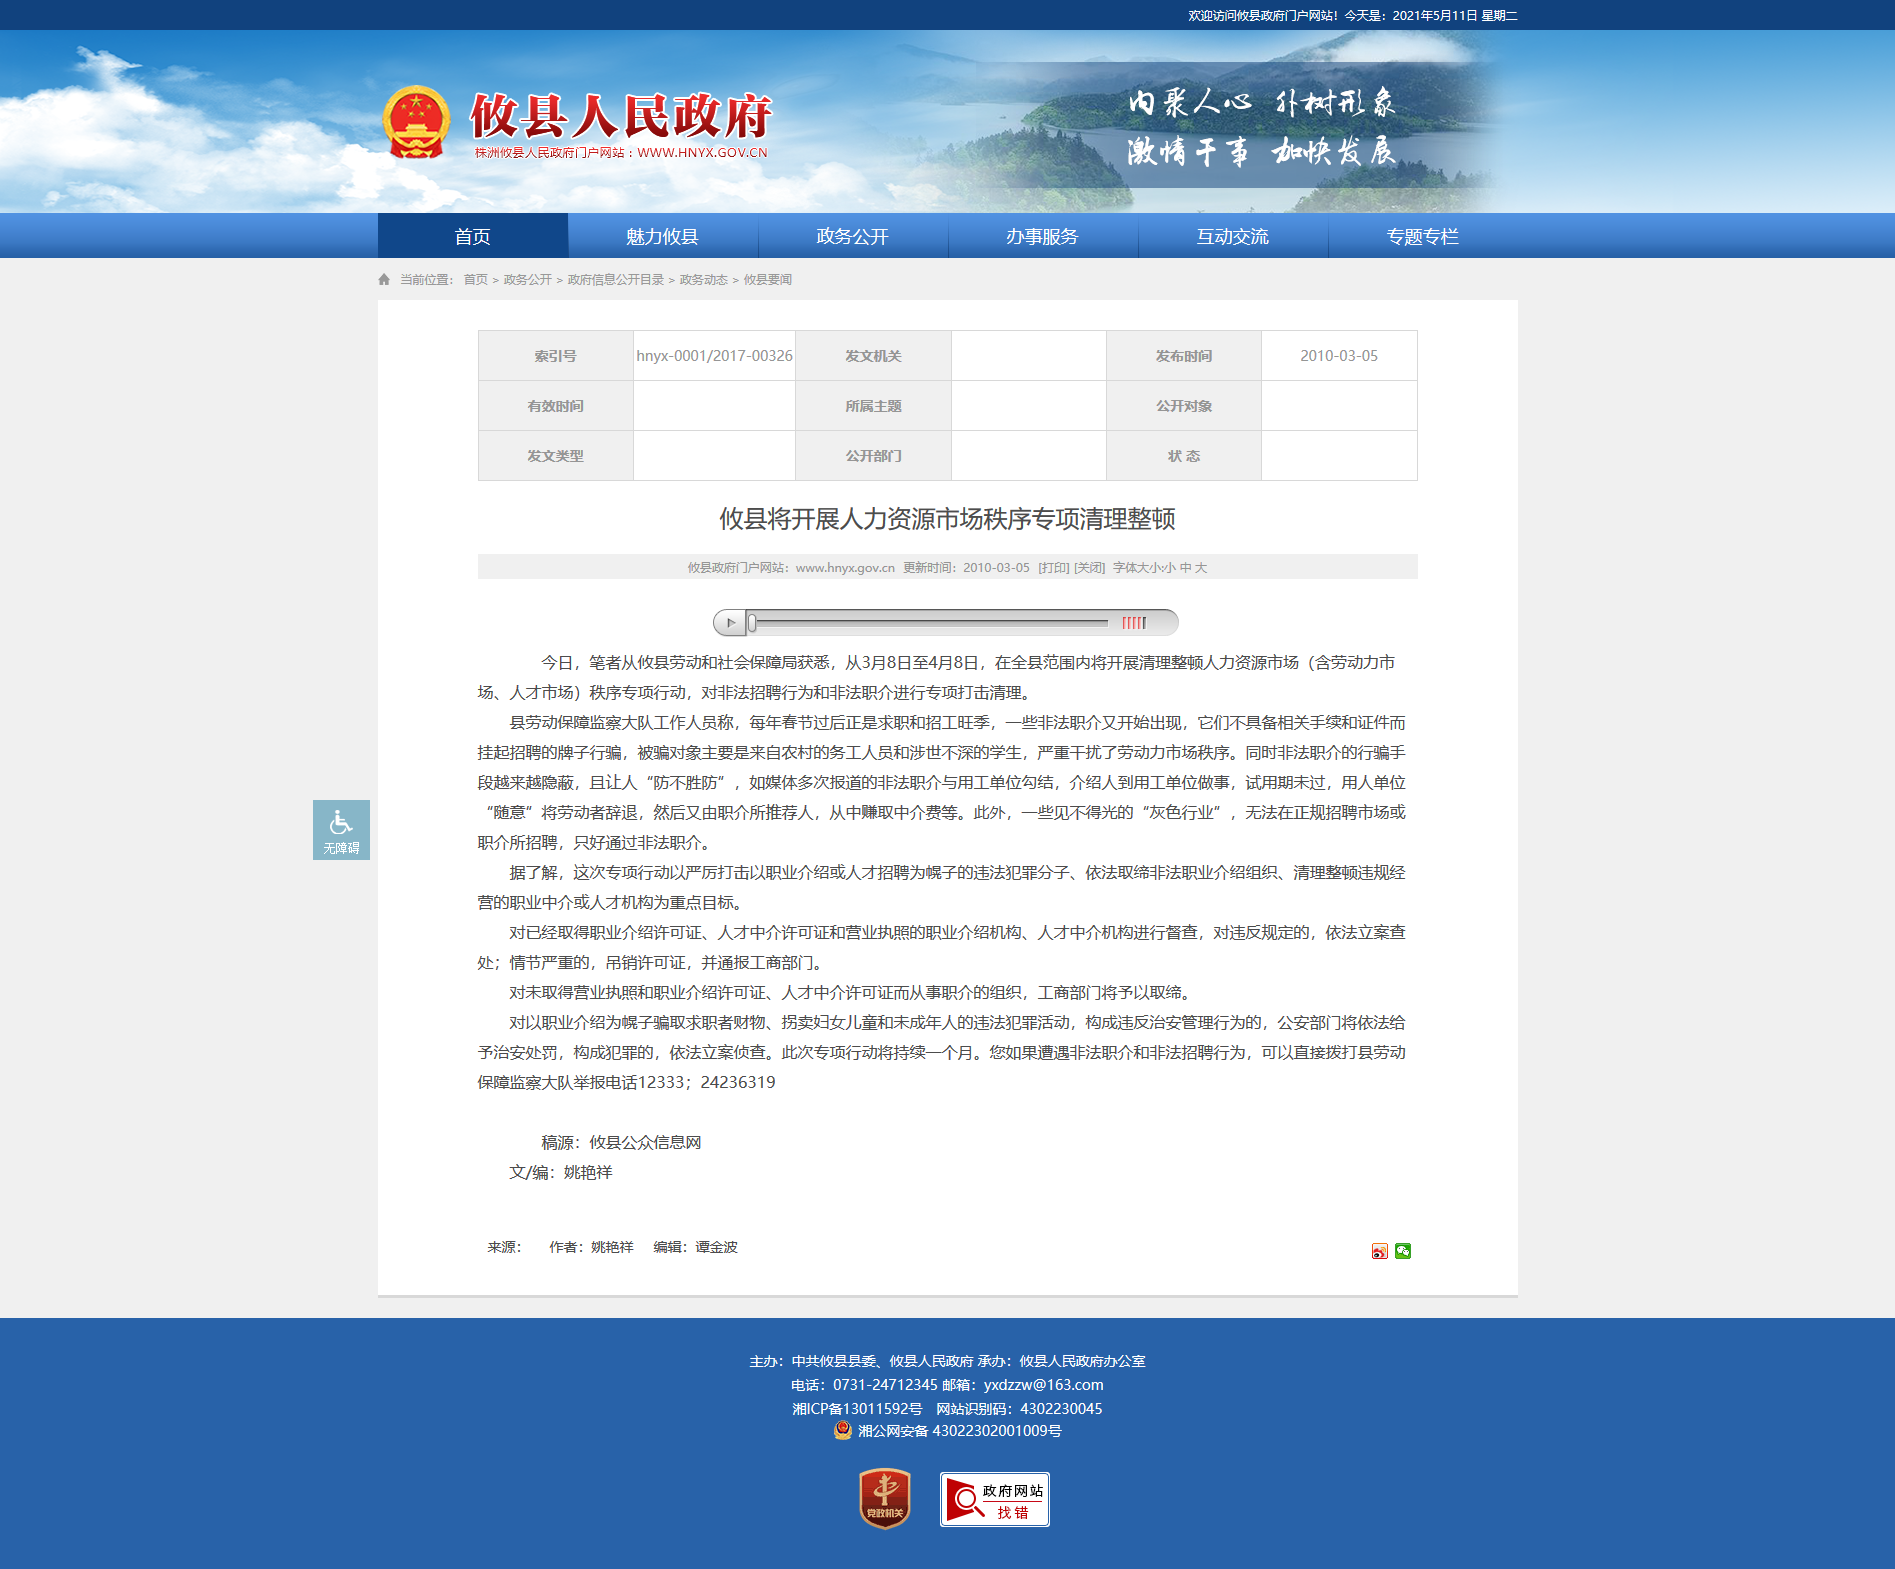The image size is (1895, 1569).
Task: Adjust the audio player volume bars
Action: (x=1133, y=623)
